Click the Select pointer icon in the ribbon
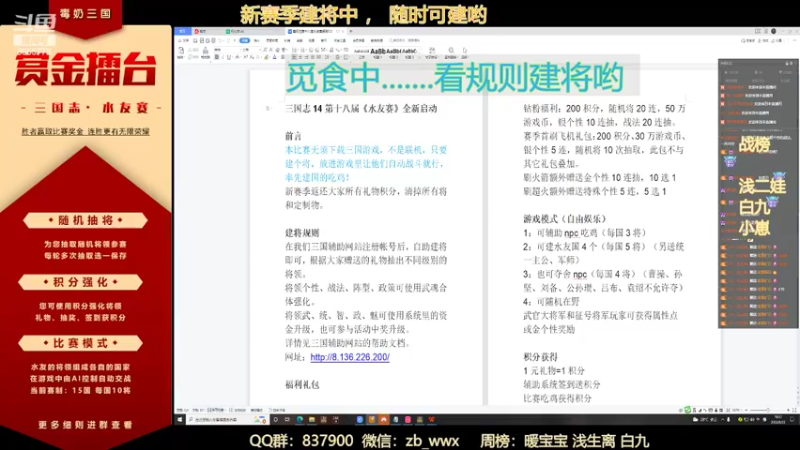This screenshot has width=800, height=450. click(465, 51)
